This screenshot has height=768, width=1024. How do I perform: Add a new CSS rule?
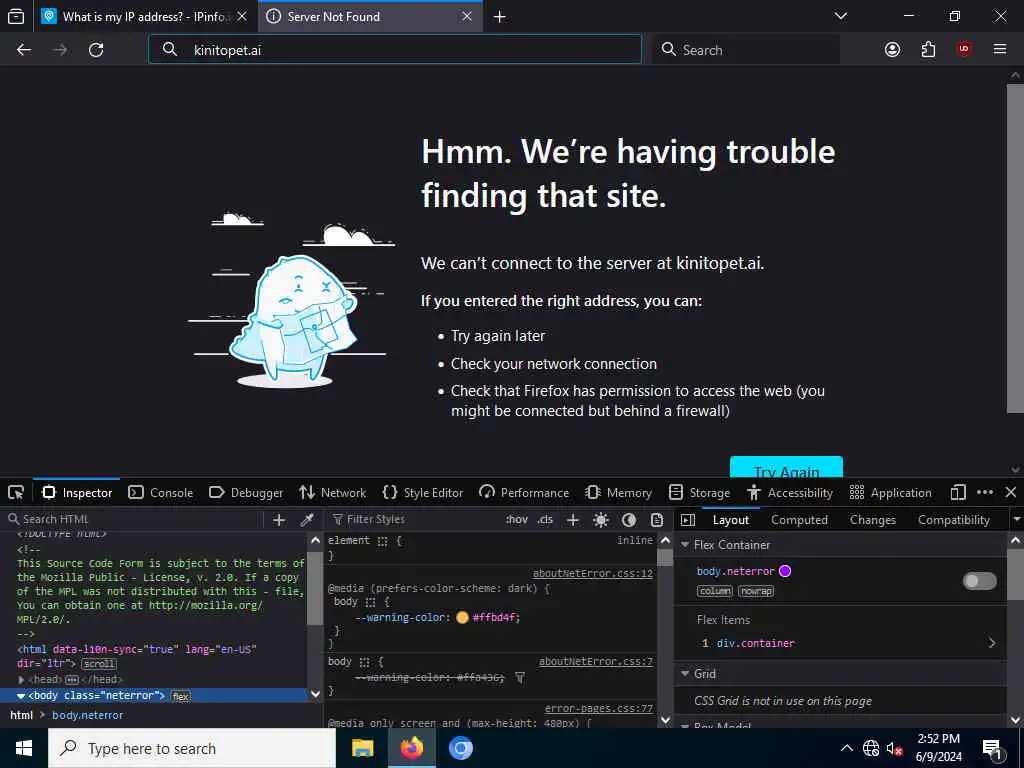(x=573, y=520)
